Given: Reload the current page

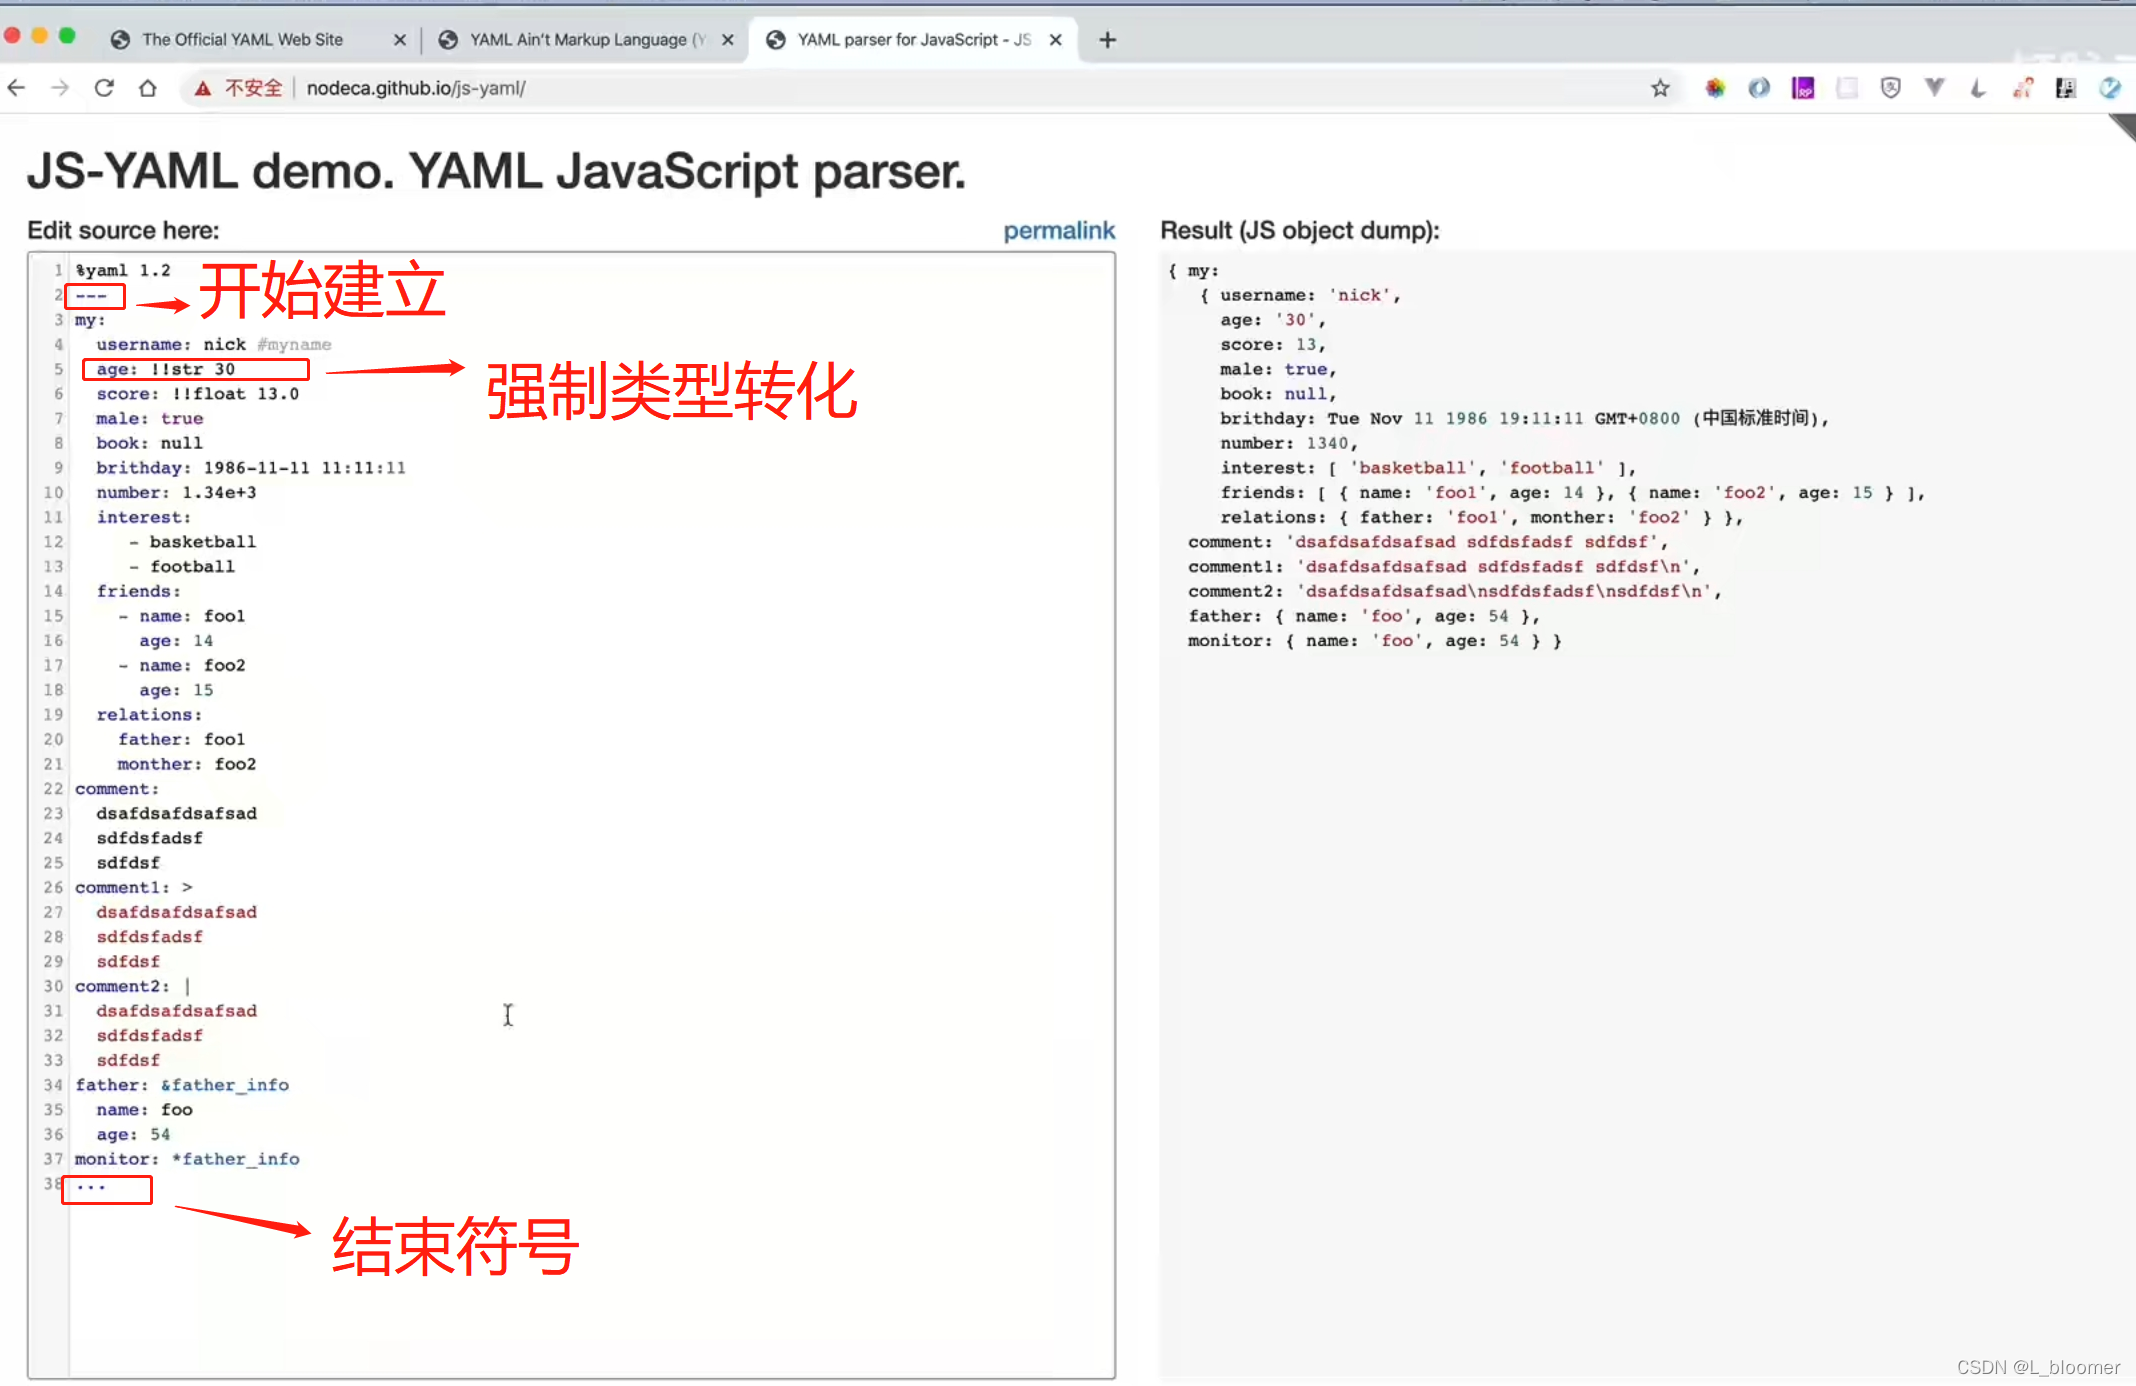Looking at the screenshot, I should (x=104, y=88).
